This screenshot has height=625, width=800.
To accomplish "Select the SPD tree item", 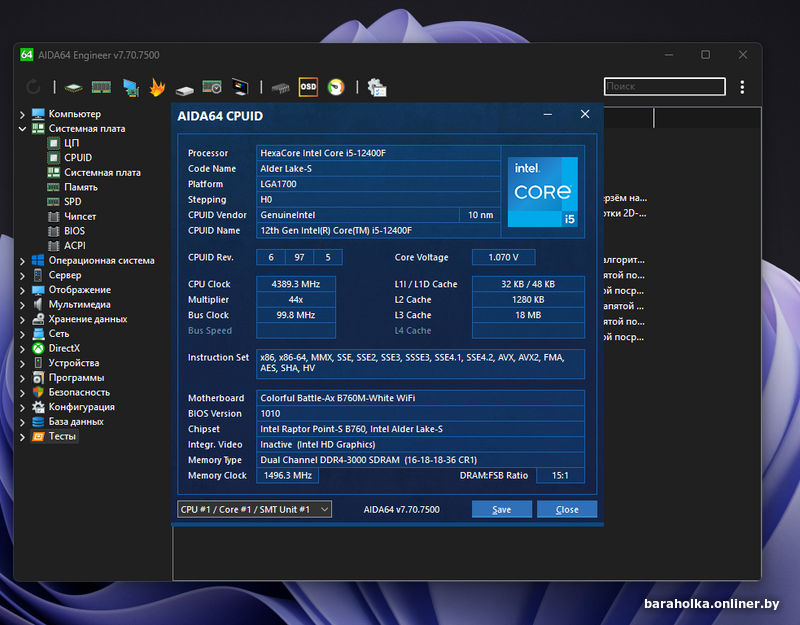I will tap(64, 202).
